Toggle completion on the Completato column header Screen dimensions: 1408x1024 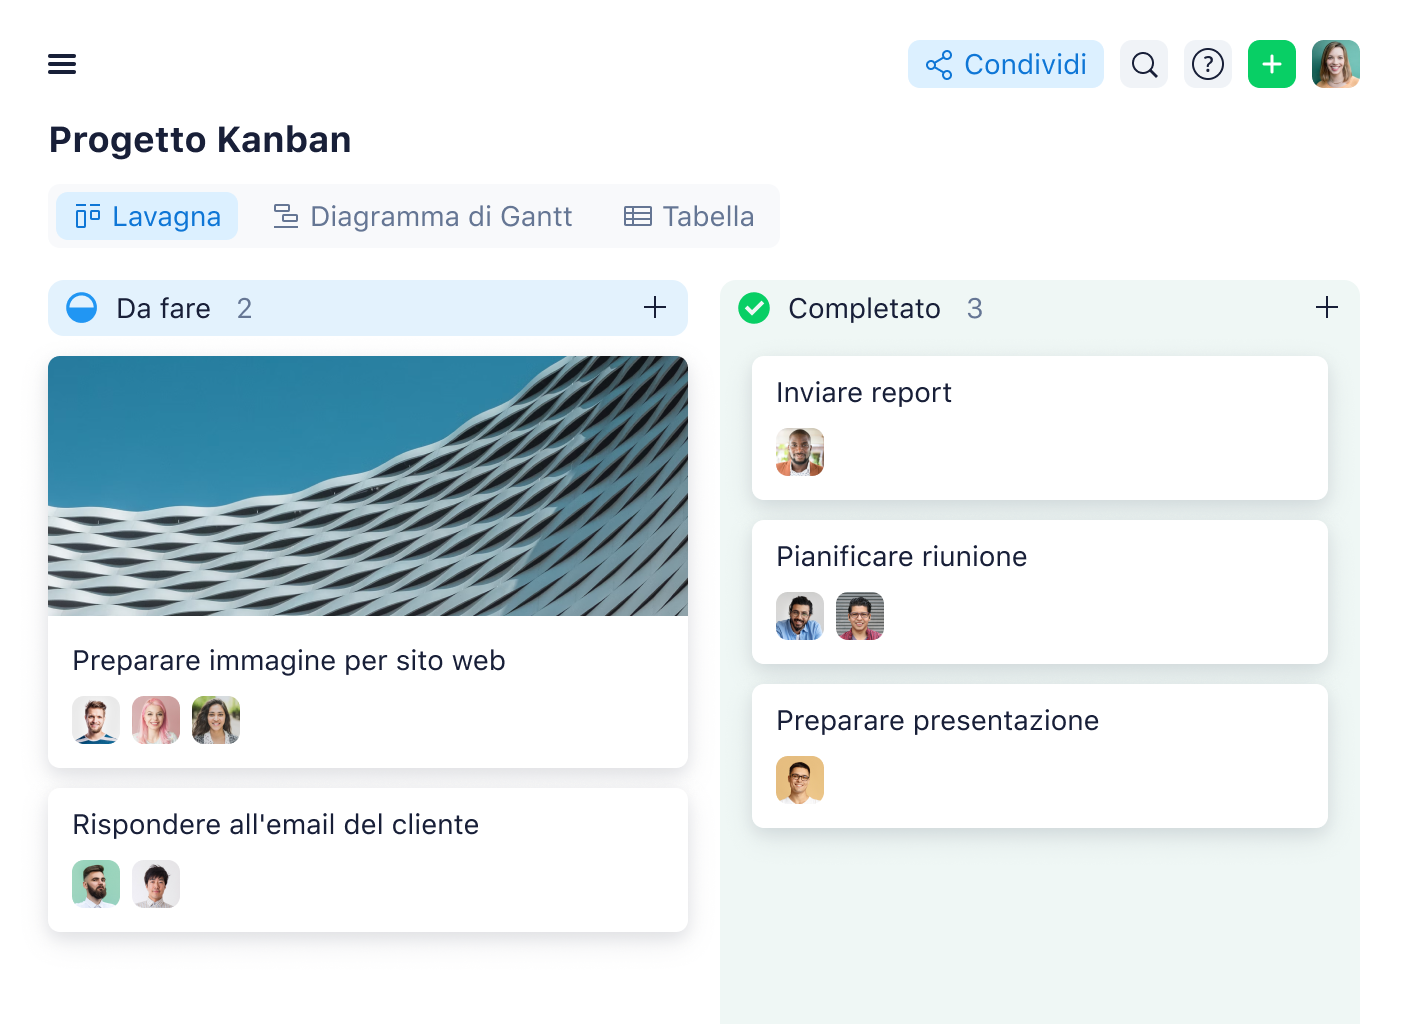point(754,308)
